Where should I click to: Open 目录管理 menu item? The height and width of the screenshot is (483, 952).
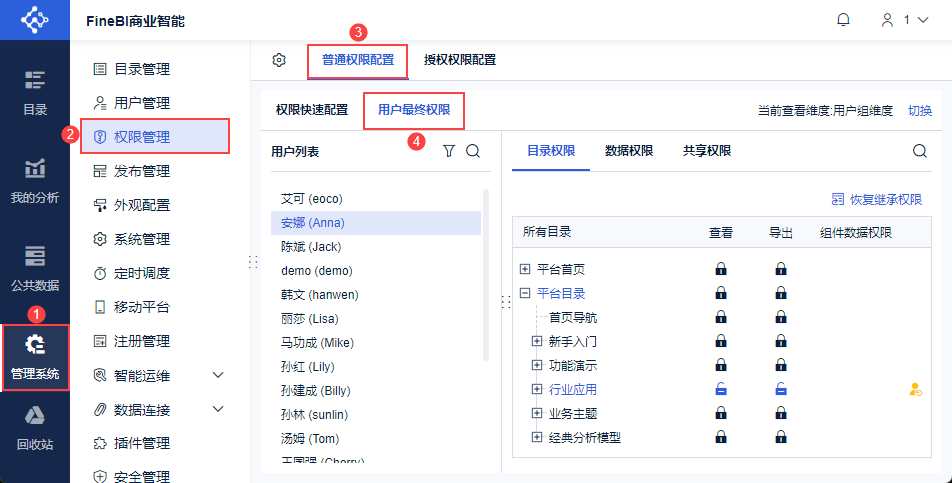[x=131, y=69]
